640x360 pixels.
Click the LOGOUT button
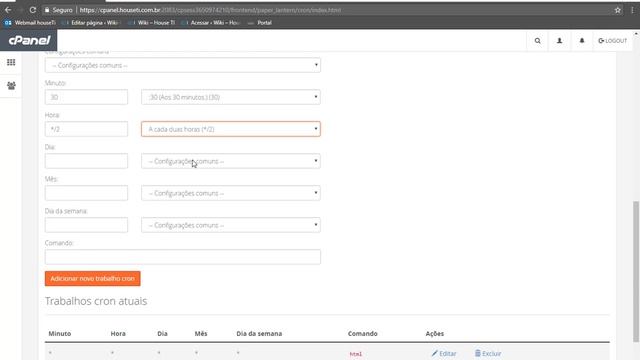tap(612, 41)
